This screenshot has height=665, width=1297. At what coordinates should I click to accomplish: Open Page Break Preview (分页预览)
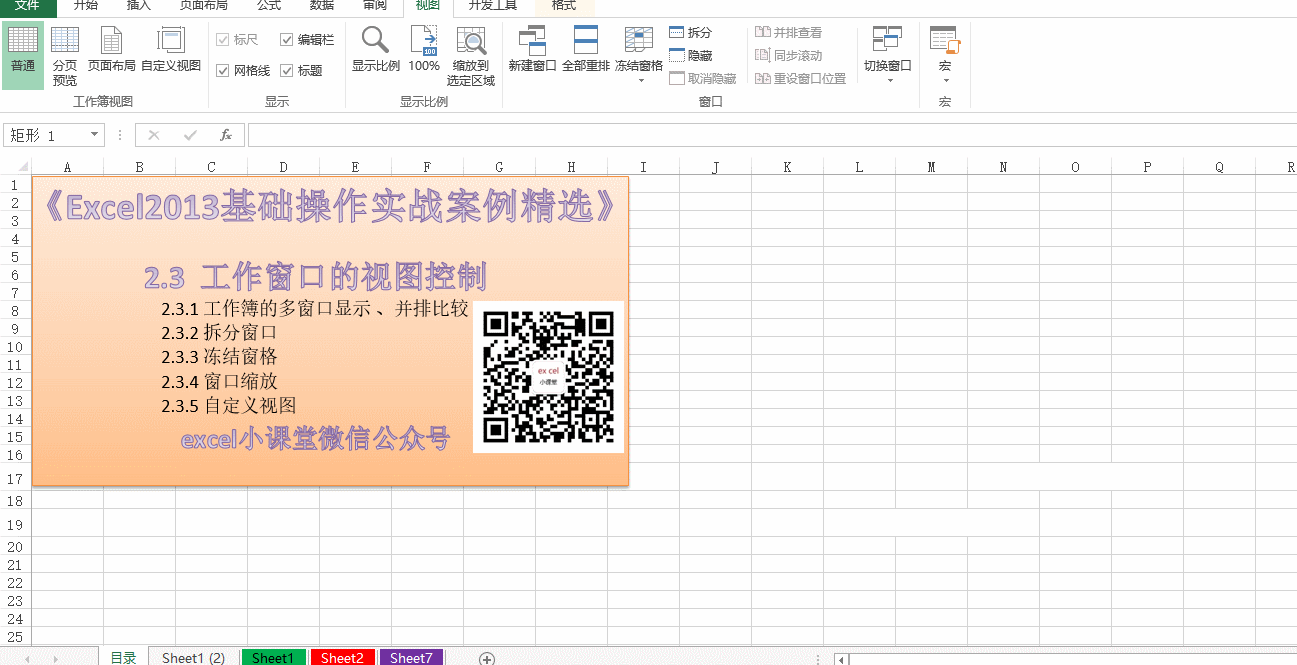[65, 55]
